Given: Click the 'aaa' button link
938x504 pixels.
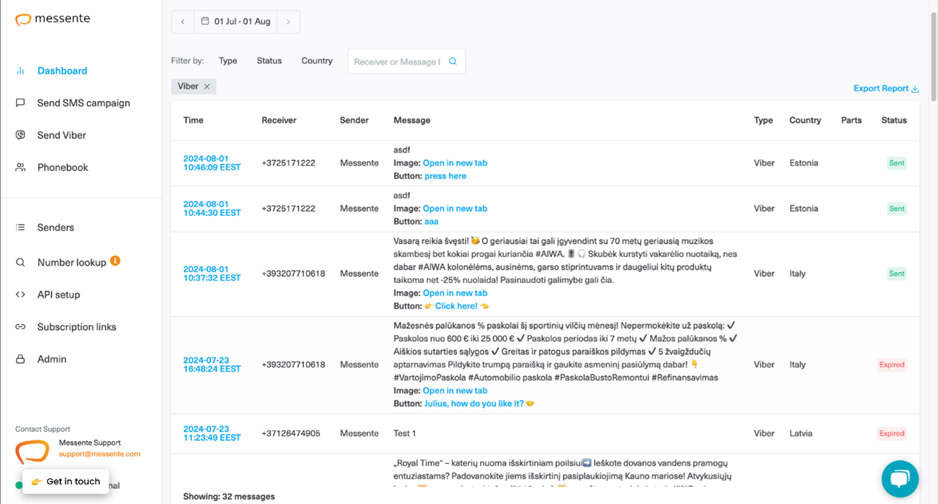Looking at the screenshot, I should point(431,221).
